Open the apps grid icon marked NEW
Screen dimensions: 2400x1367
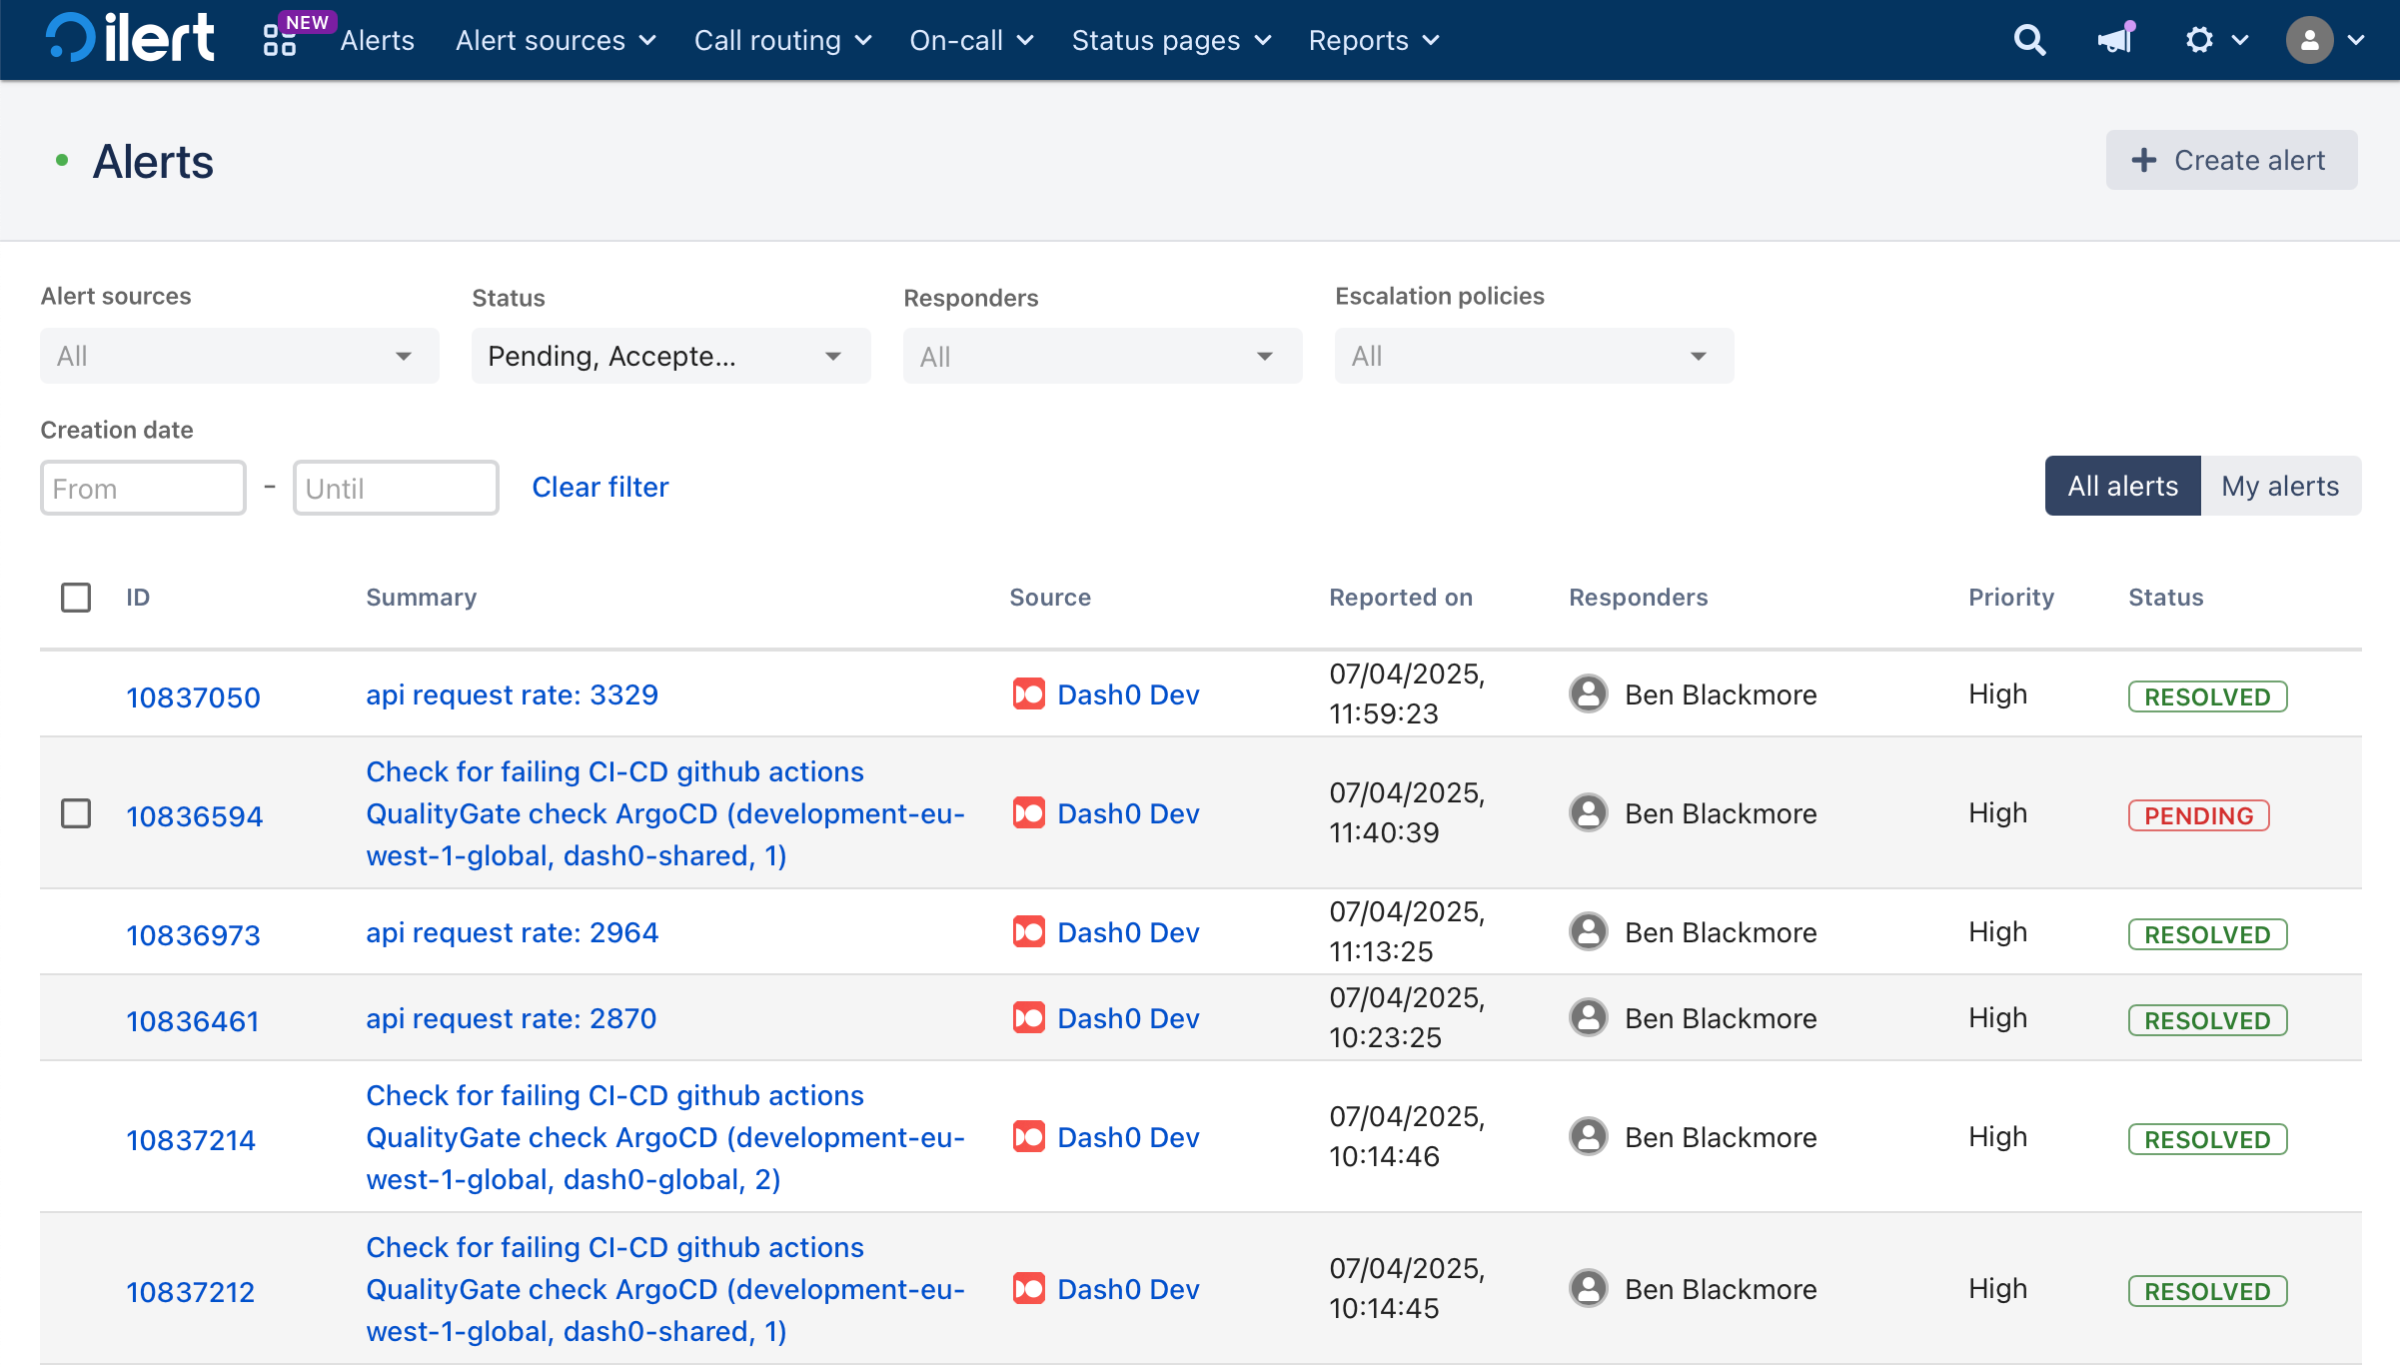tap(280, 40)
